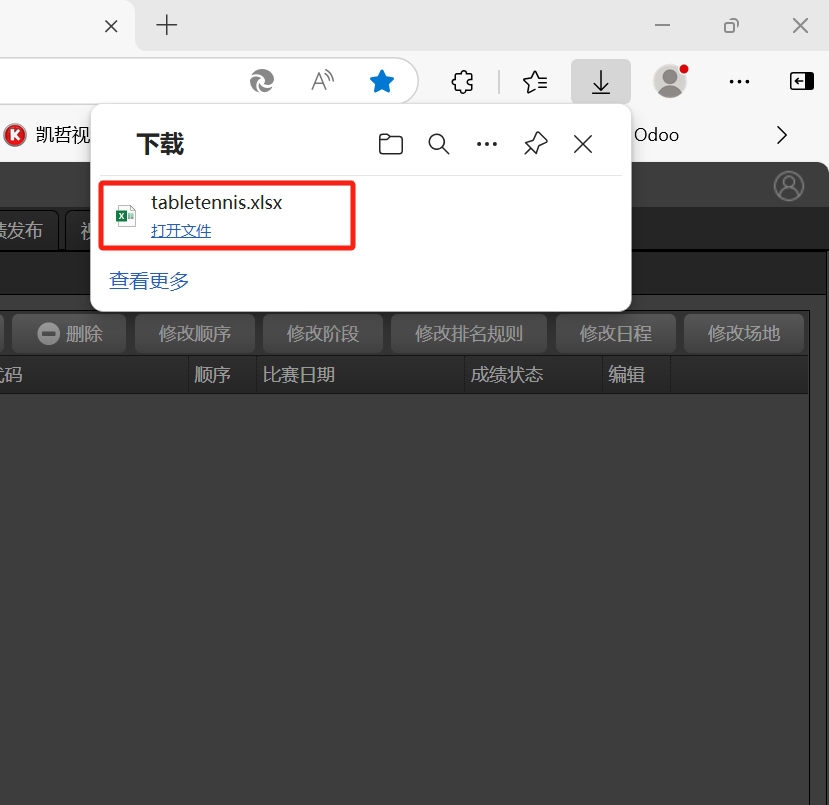829x805 pixels.
Task: Expand hidden bookmarks with the chevron
Action: coord(781,134)
